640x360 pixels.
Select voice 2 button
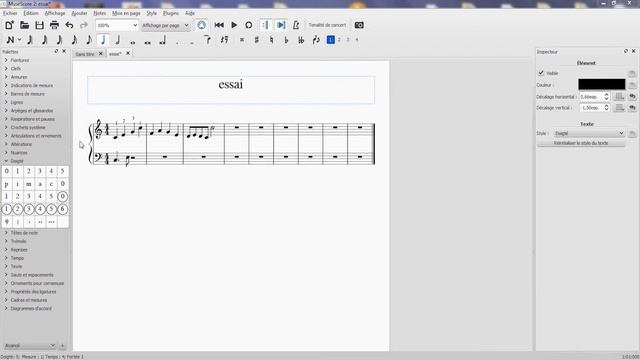pos(339,40)
